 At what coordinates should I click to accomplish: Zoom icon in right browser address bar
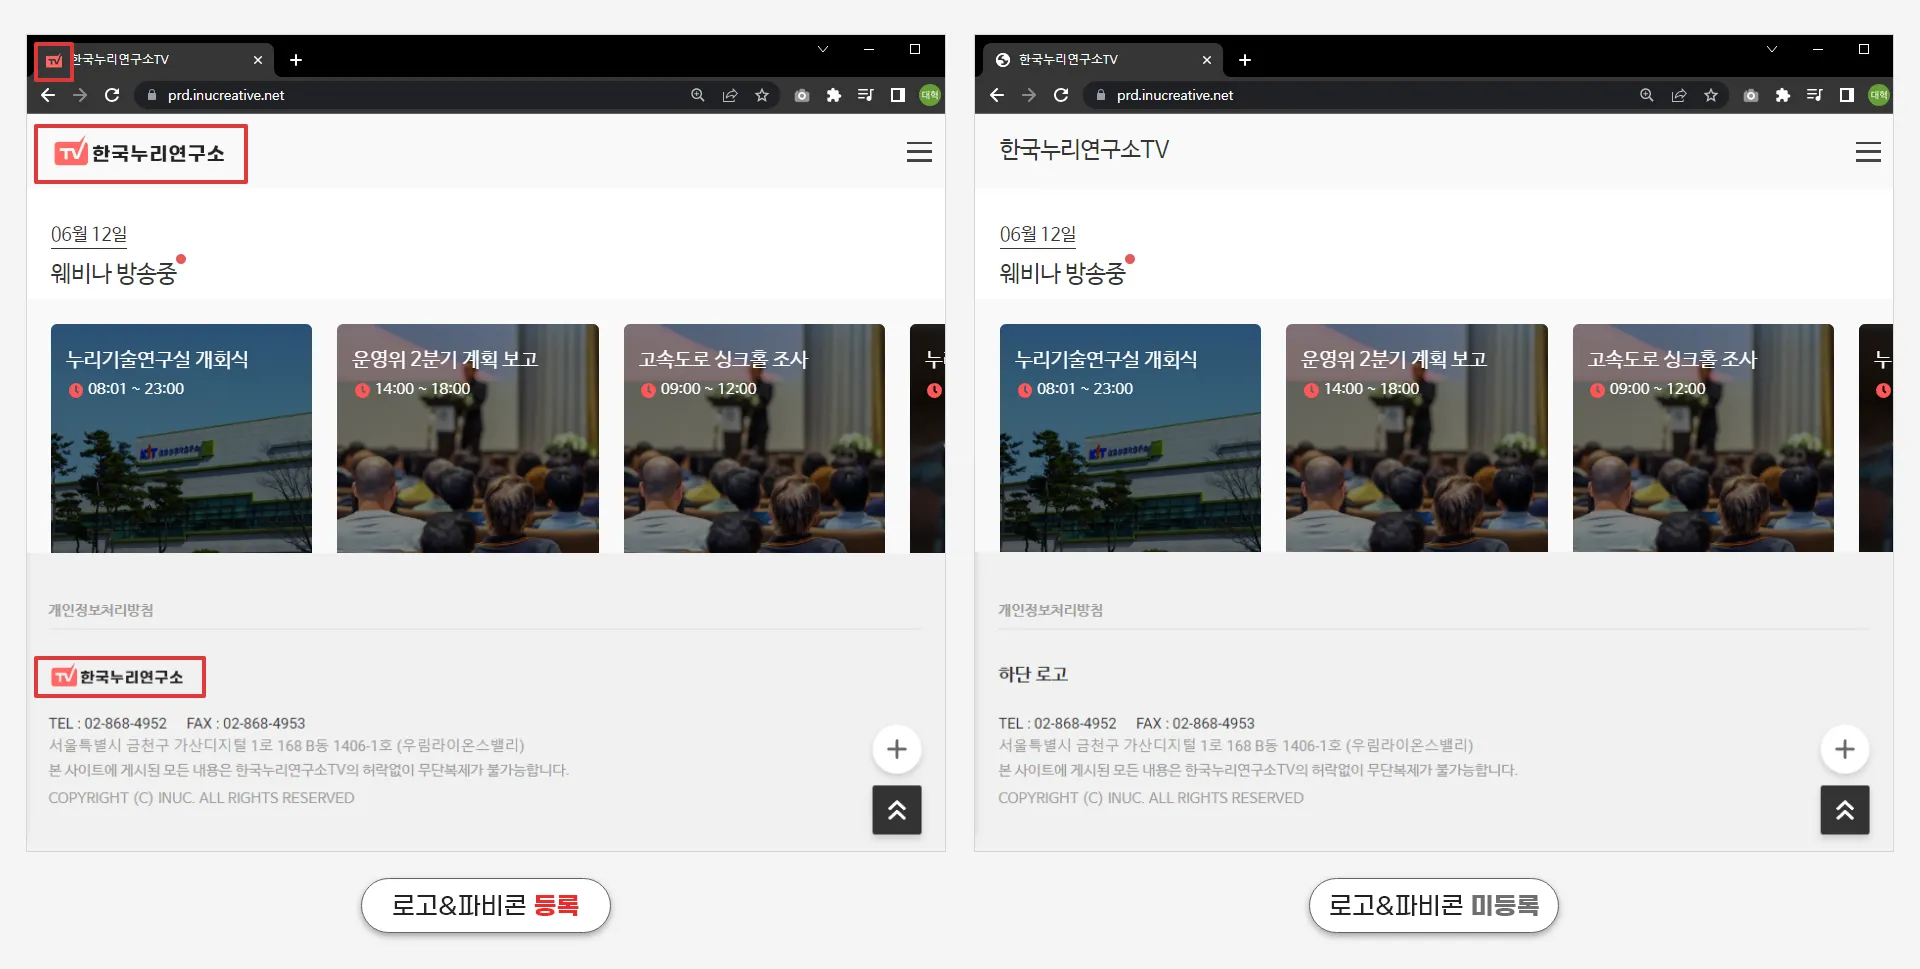tap(1647, 95)
